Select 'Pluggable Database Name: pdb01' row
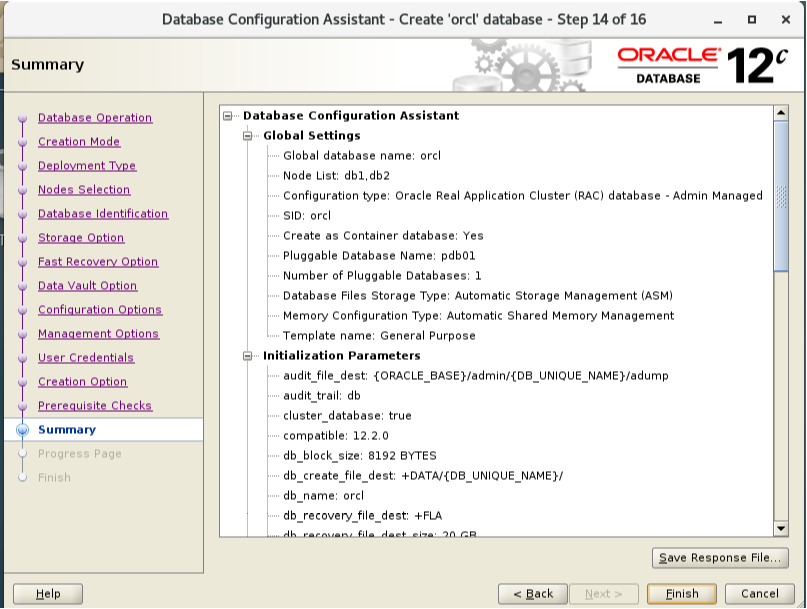The image size is (807, 609). tap(379, 256)
